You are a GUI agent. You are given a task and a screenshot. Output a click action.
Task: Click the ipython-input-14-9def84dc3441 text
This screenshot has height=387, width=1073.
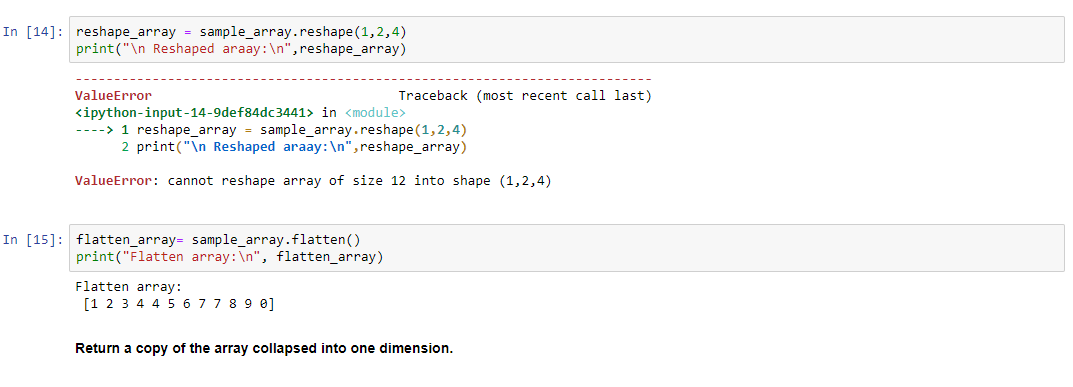(194, 113)
